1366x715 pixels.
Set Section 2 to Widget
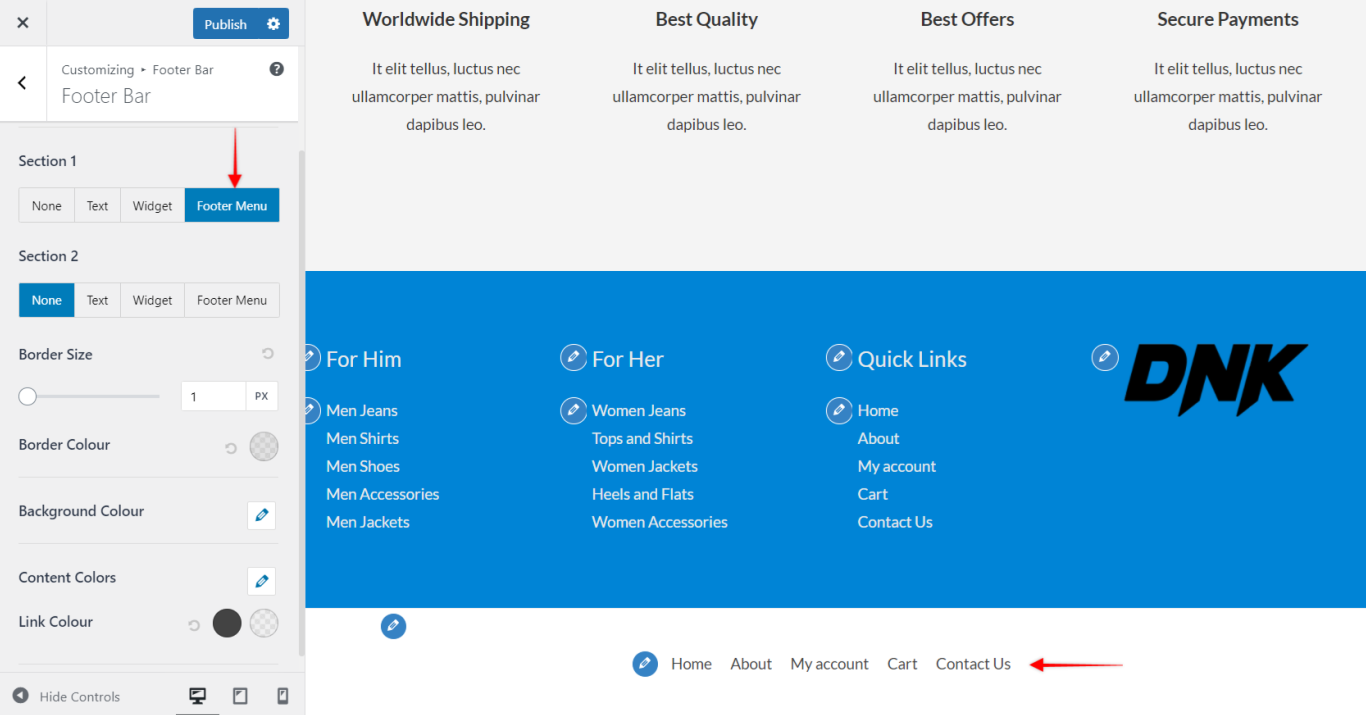click(x=153, y=300)
